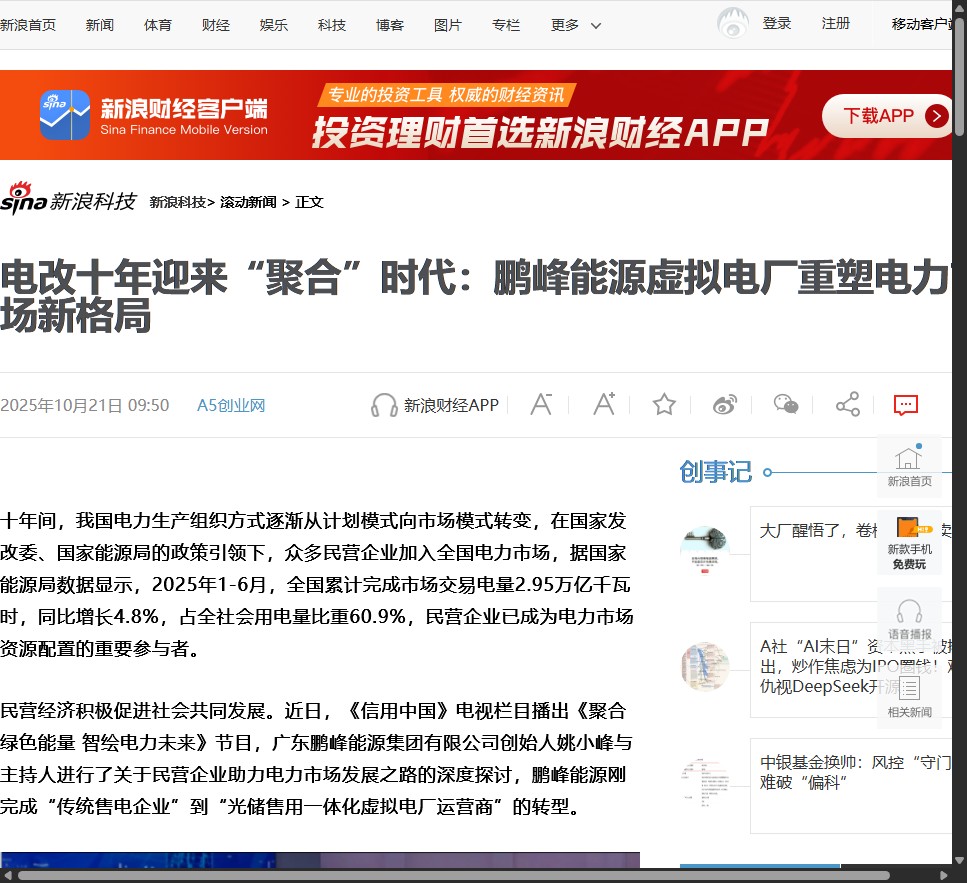Share article via WeChat icon
Screen dimensions: 967x883
pyautogui.click(x=786, y=405)
